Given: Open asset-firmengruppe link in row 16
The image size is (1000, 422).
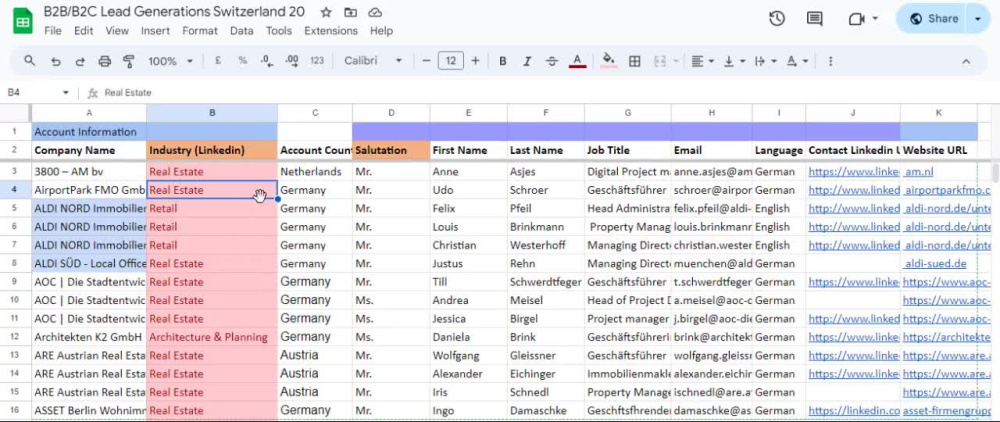Looking at the screenshot, I should [948, 411].
